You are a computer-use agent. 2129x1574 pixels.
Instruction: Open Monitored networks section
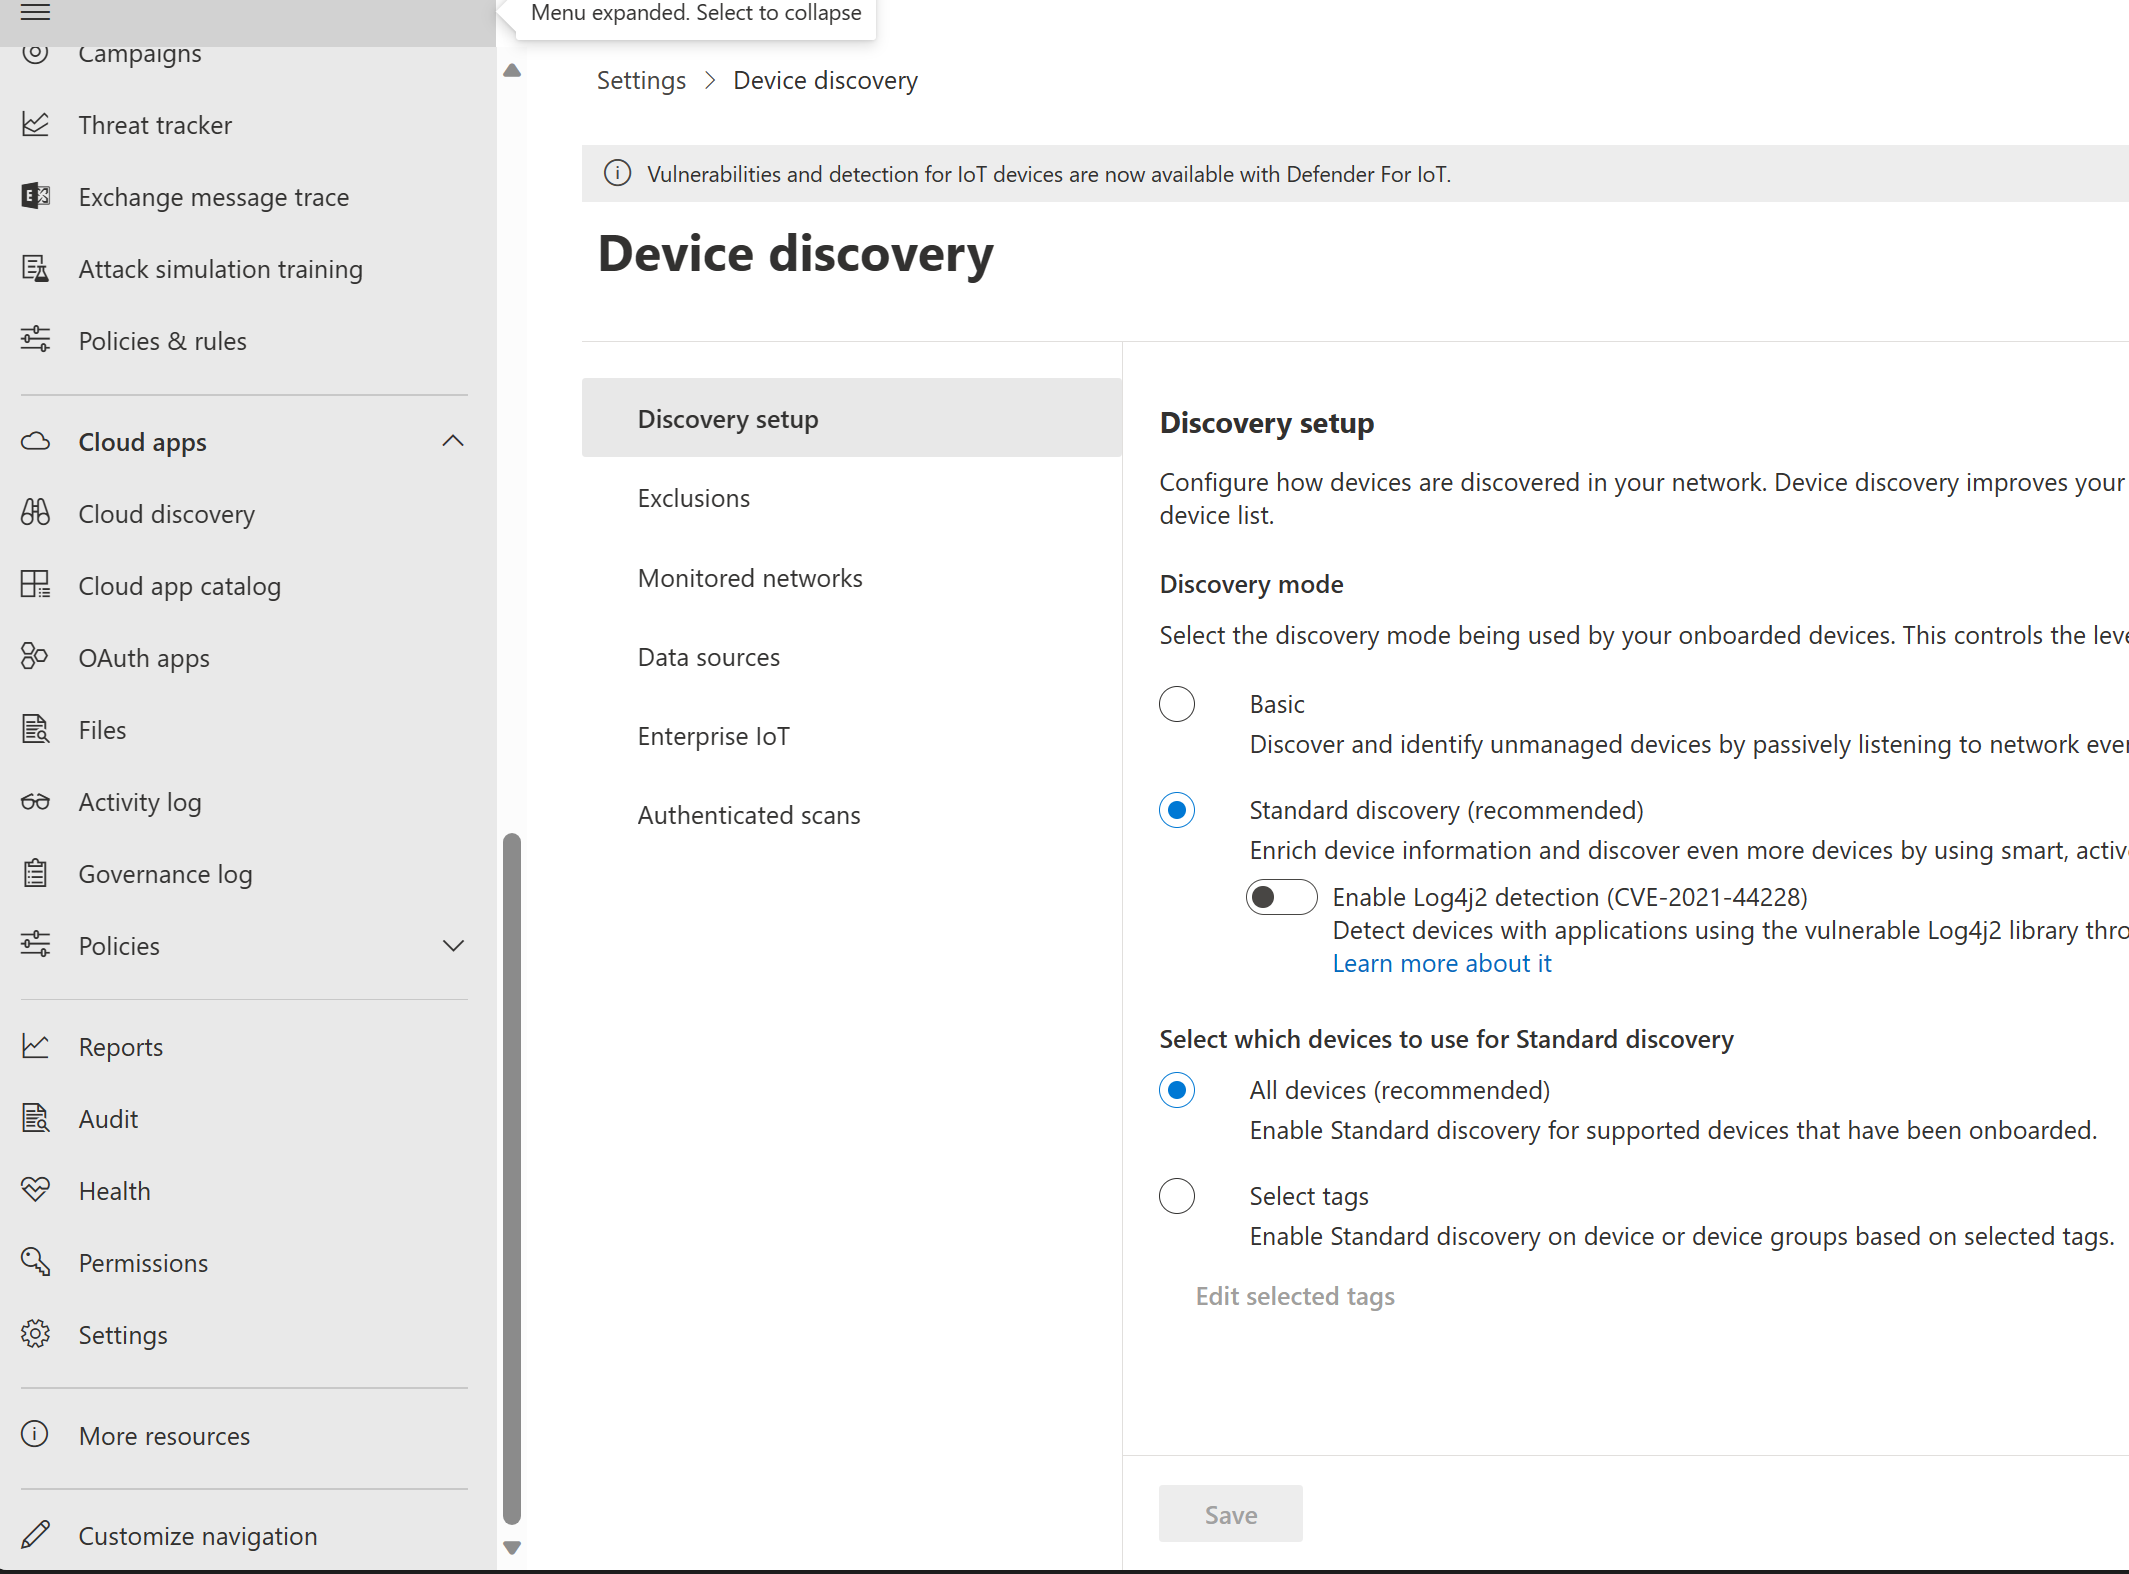[750, 577]
